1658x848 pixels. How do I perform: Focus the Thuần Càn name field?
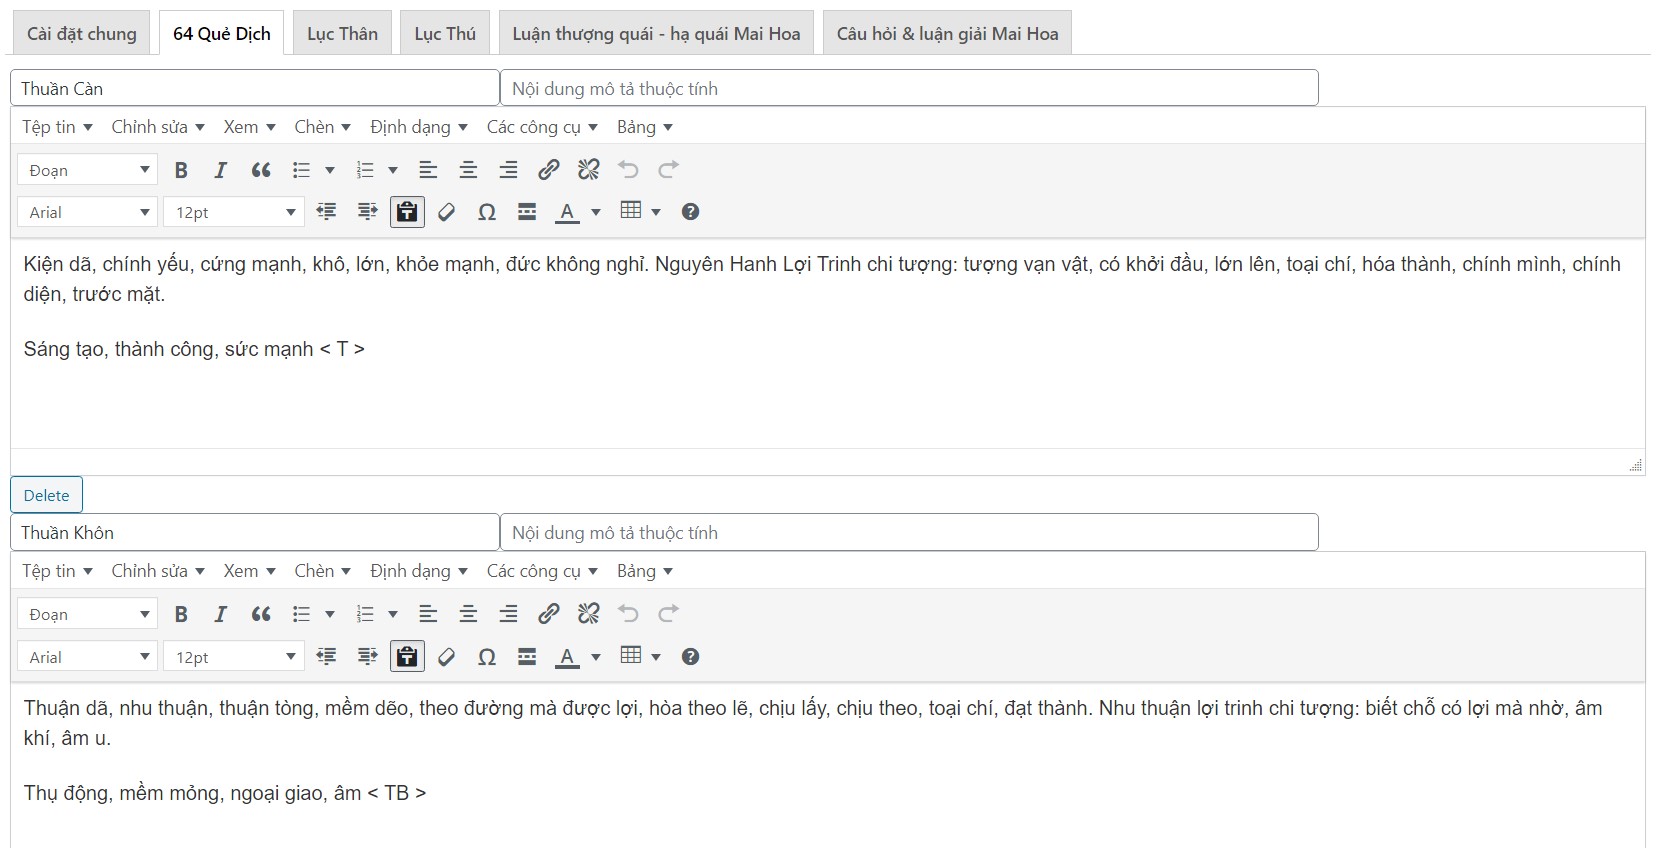[x=255, y=88]
